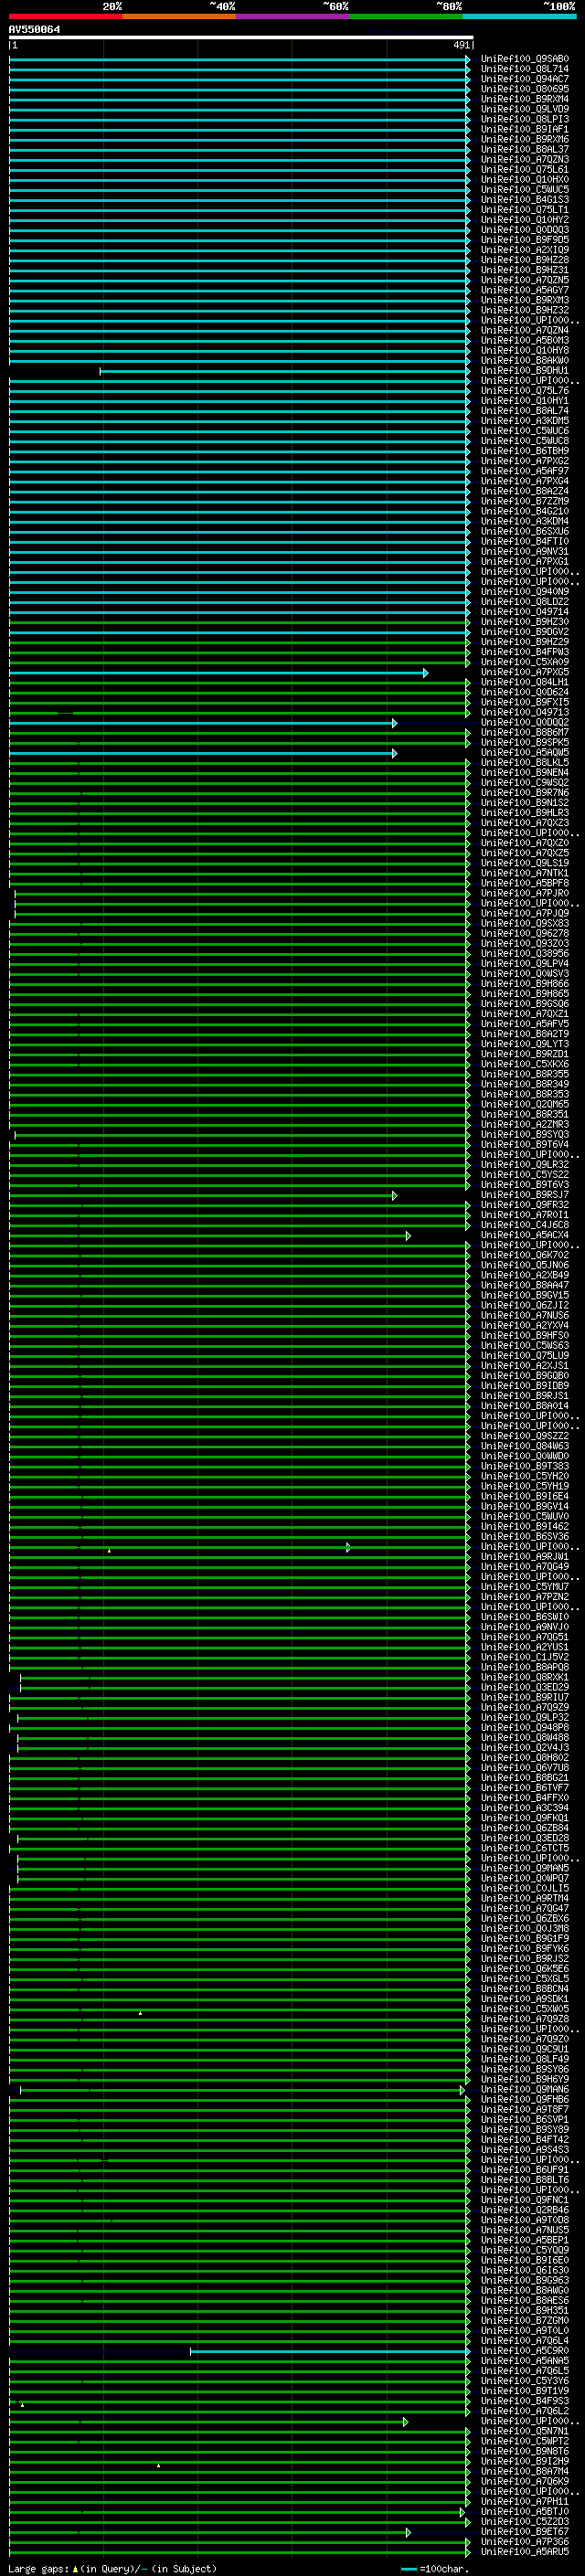Select the UniRef100_C5WUC5 label
This screenshot has height=2576, width=585.
[x=524, y=190]
